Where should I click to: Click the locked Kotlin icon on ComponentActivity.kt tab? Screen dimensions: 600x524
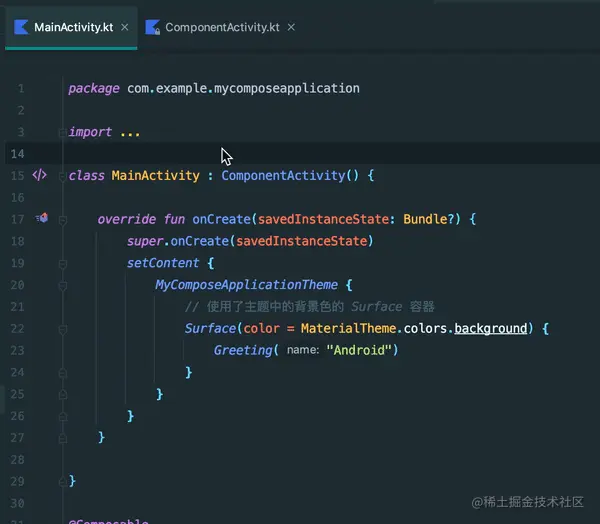coord(153,27)
